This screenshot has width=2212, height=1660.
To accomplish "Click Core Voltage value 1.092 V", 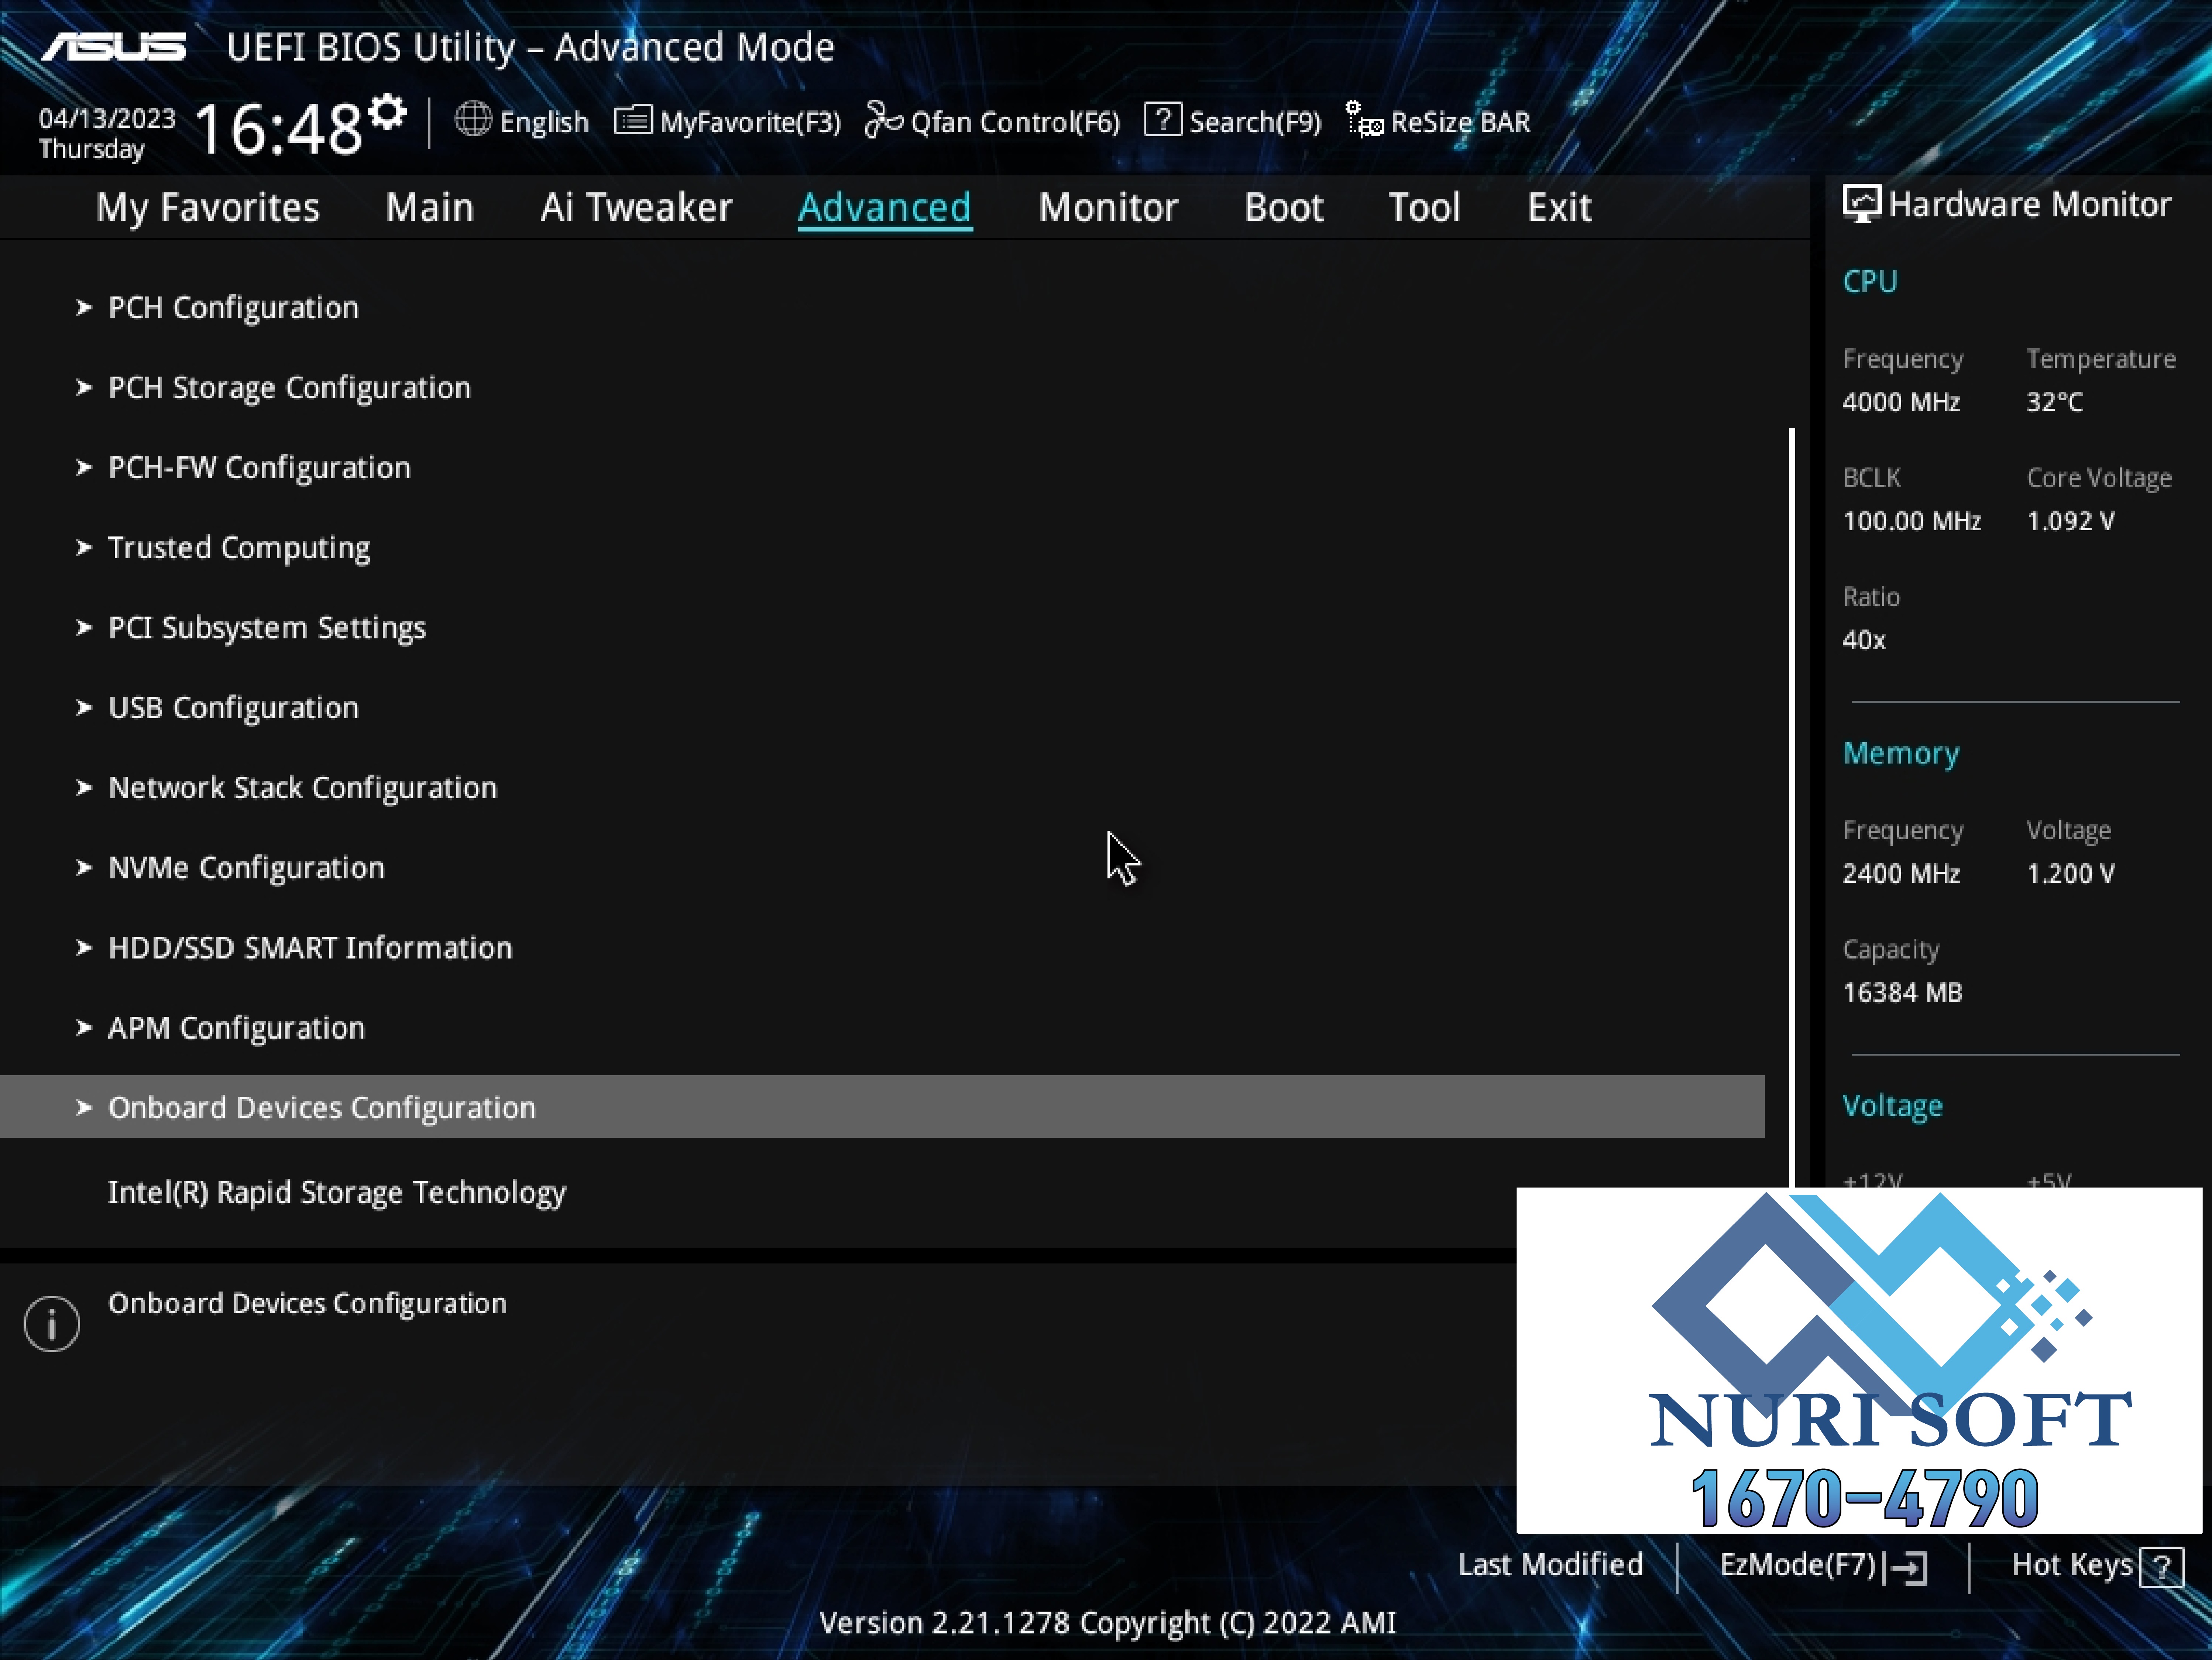I will pos(2071,521).
